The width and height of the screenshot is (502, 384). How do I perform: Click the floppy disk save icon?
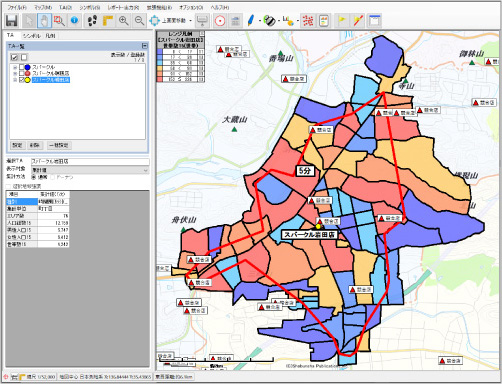[x=12, y=21]
